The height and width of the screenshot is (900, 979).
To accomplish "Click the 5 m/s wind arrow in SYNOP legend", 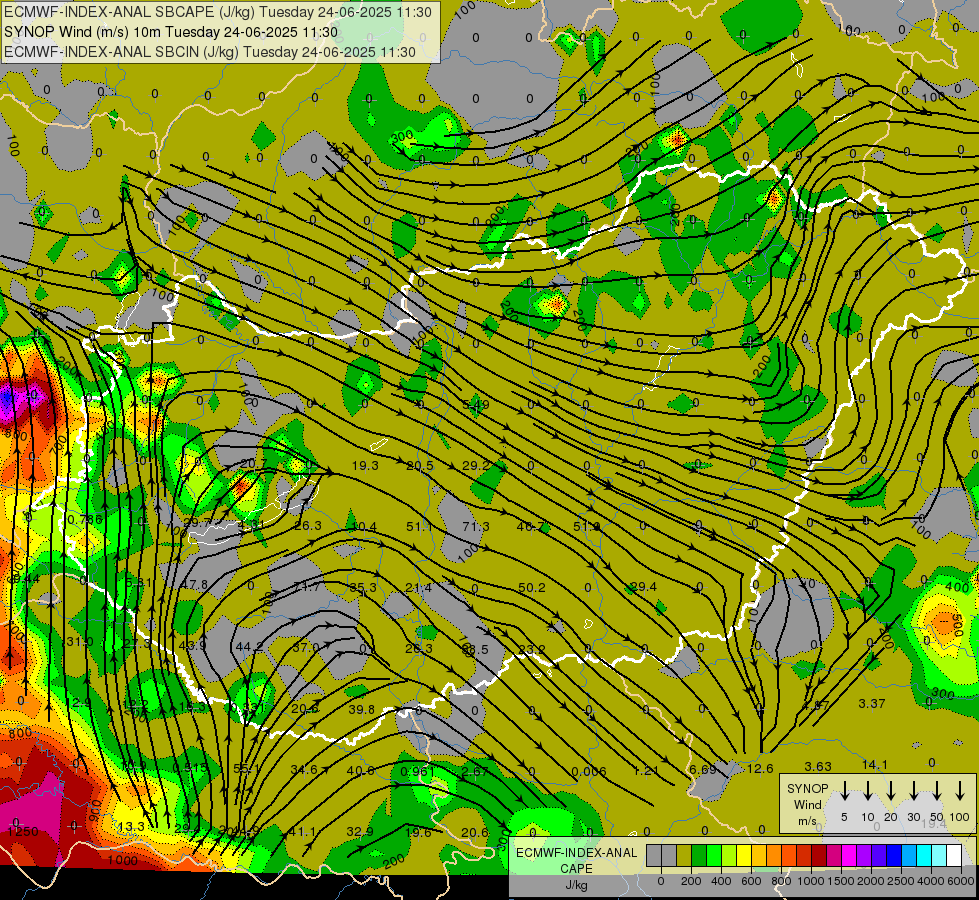I will (x=844, y=790).
